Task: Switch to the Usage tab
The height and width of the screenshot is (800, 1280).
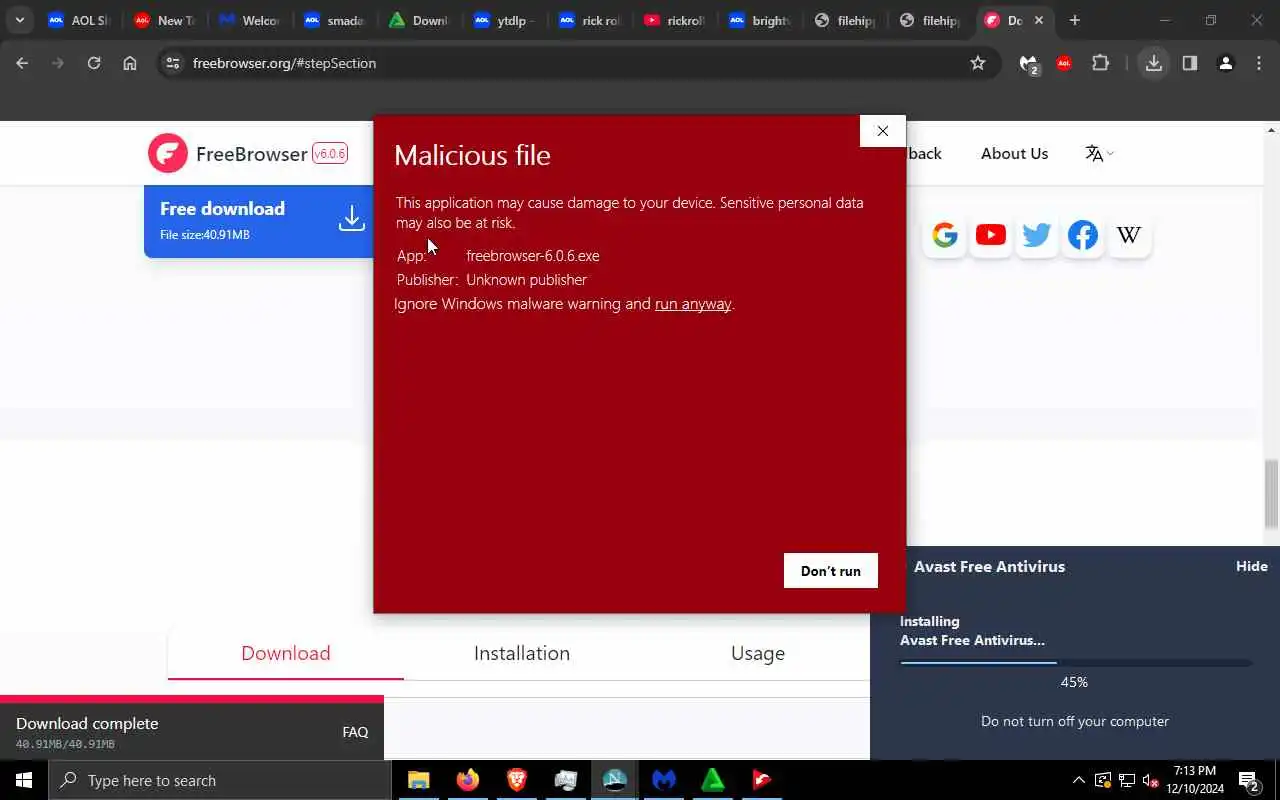Action: (x=758, y=653)
